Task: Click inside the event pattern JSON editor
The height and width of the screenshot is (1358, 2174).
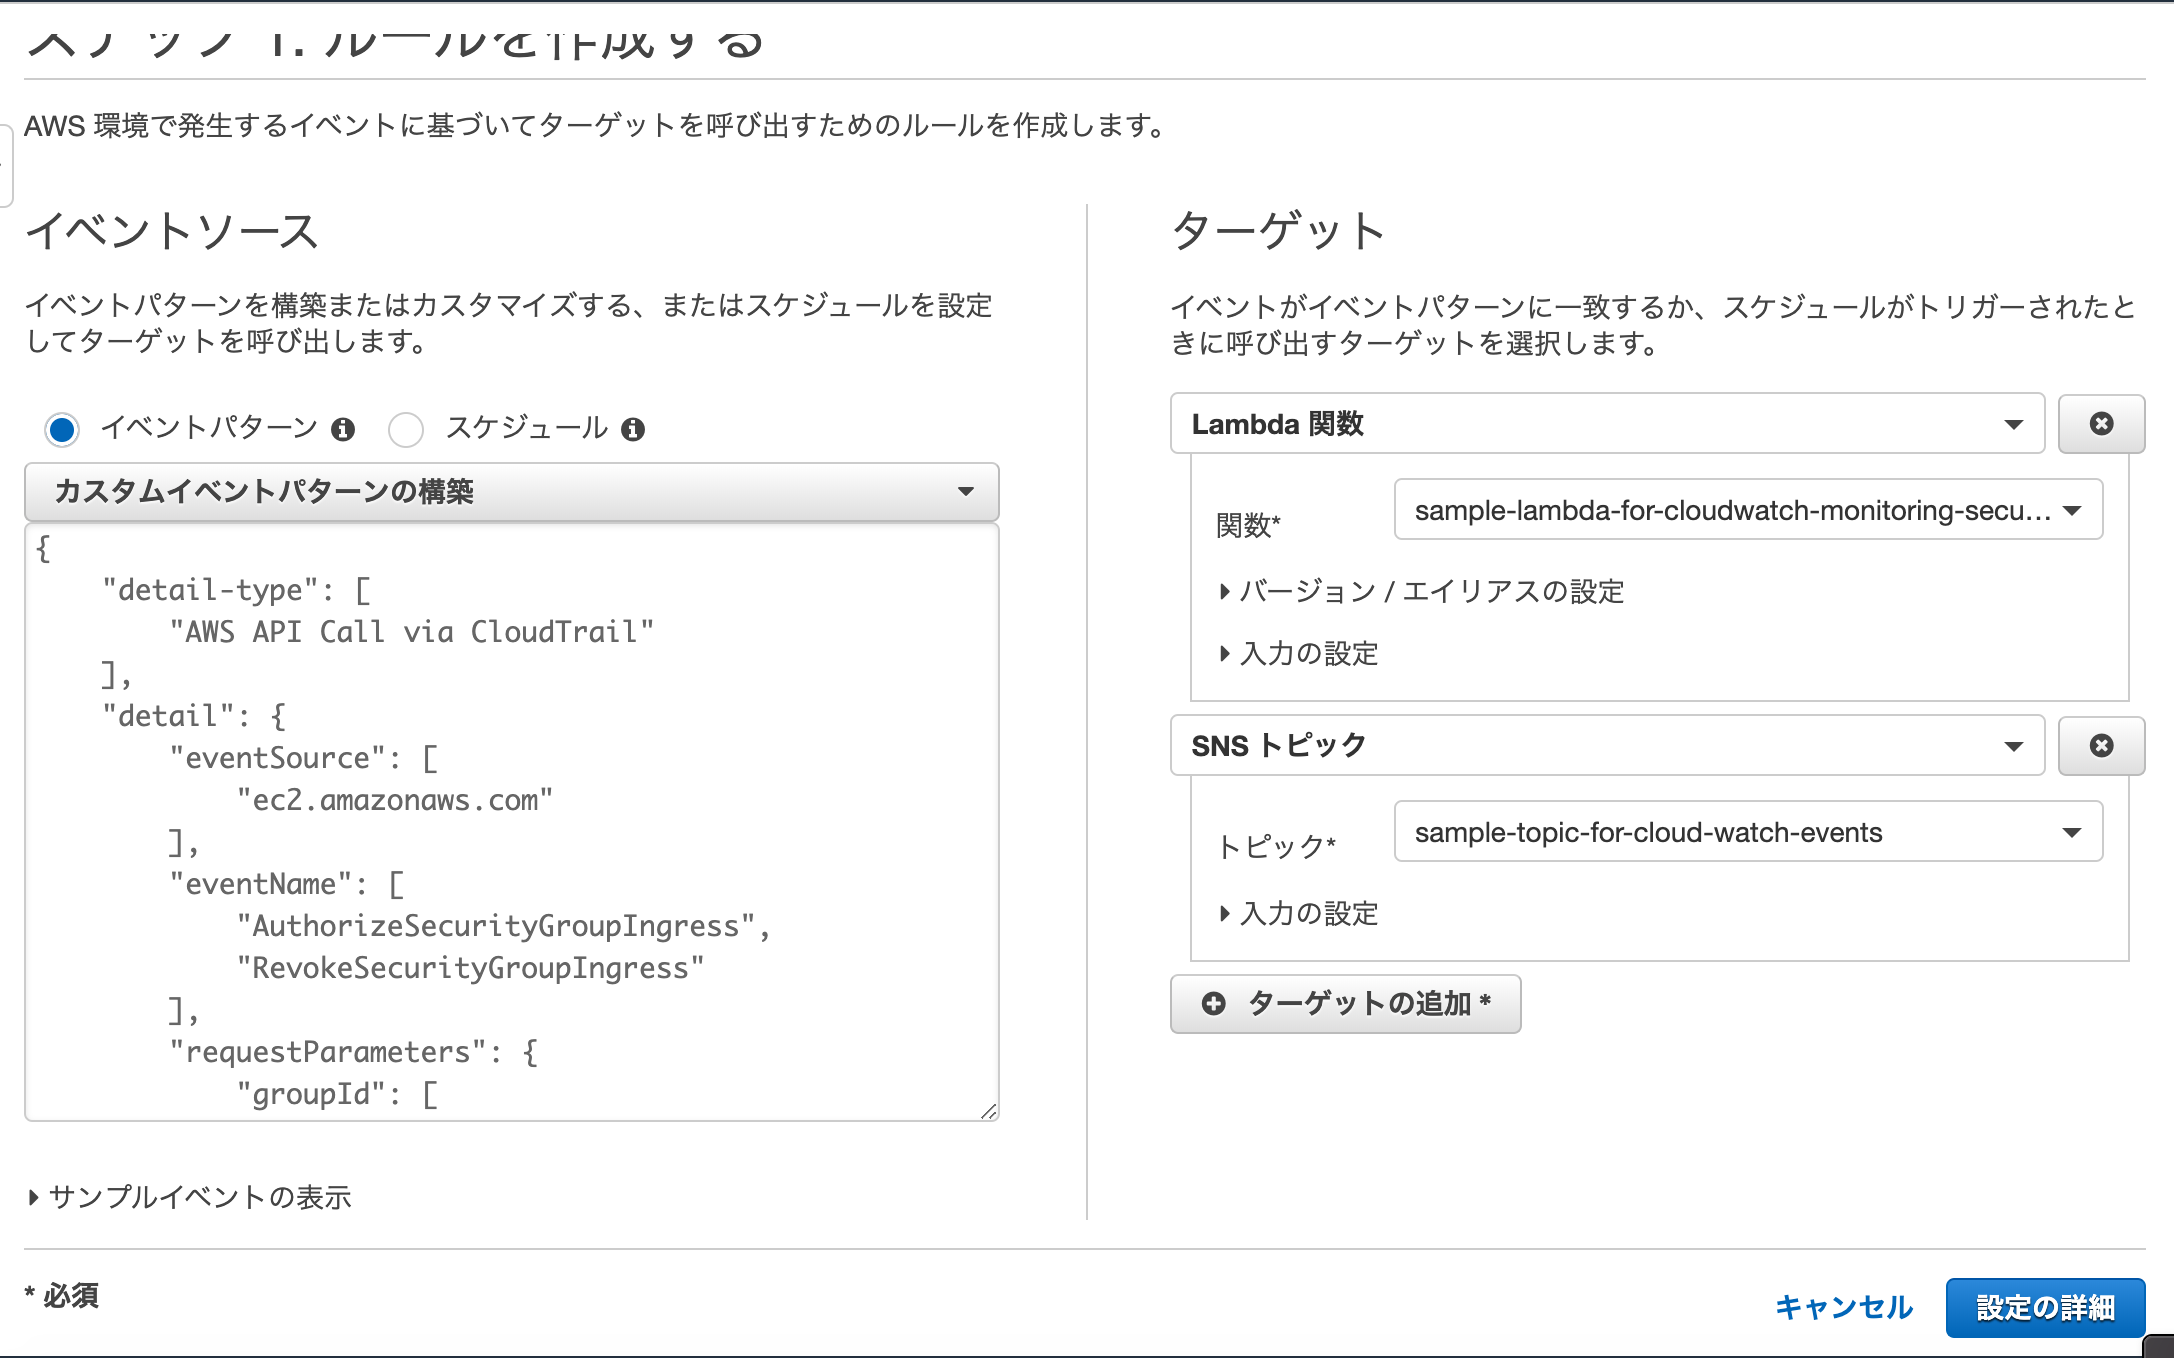Action: pyautogui.click(x=511, y=822)
